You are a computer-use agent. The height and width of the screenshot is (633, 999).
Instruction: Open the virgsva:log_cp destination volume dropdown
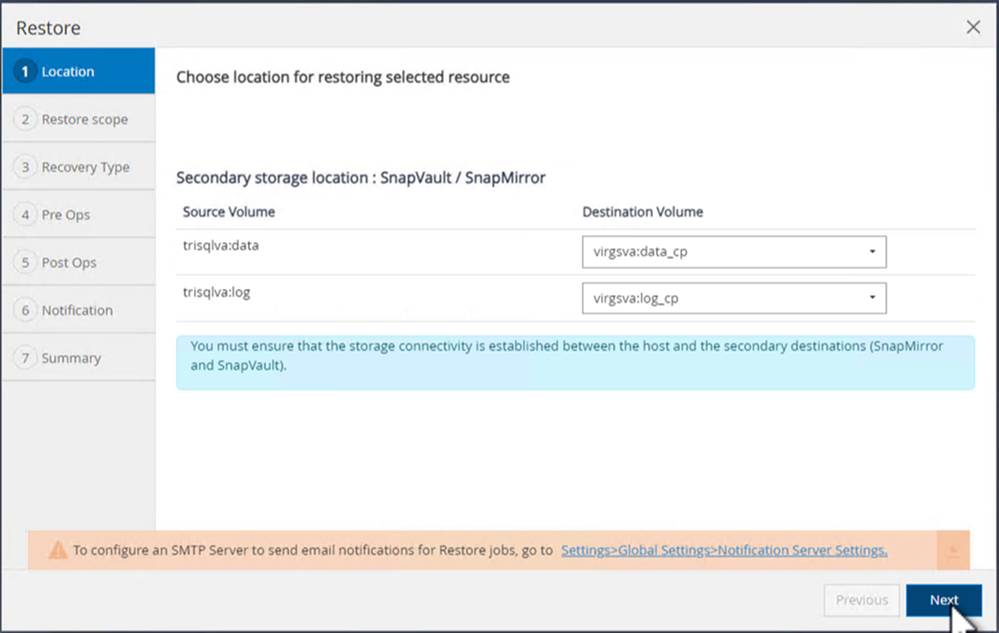pyautogui.click(x=733, y=298)
